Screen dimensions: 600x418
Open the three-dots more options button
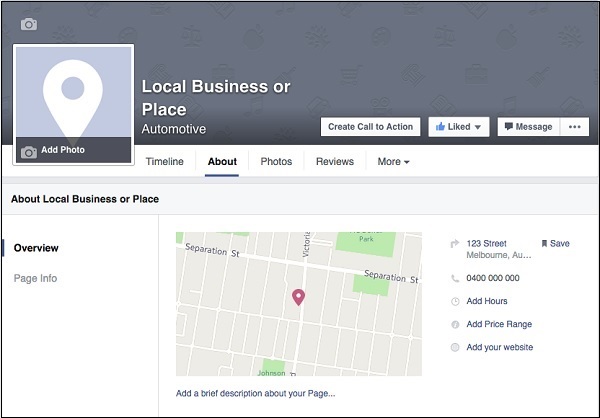pos(574,127)
